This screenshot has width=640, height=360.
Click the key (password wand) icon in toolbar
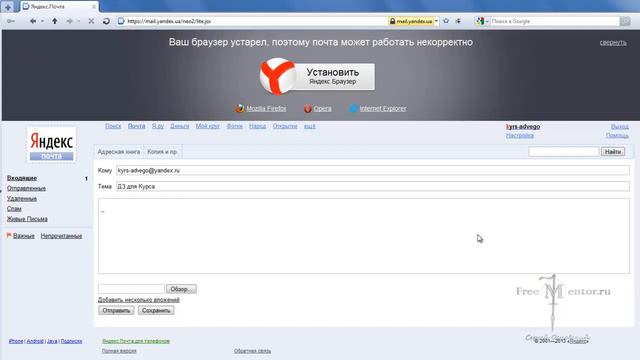pyautogui.click(x=11, y=21)
